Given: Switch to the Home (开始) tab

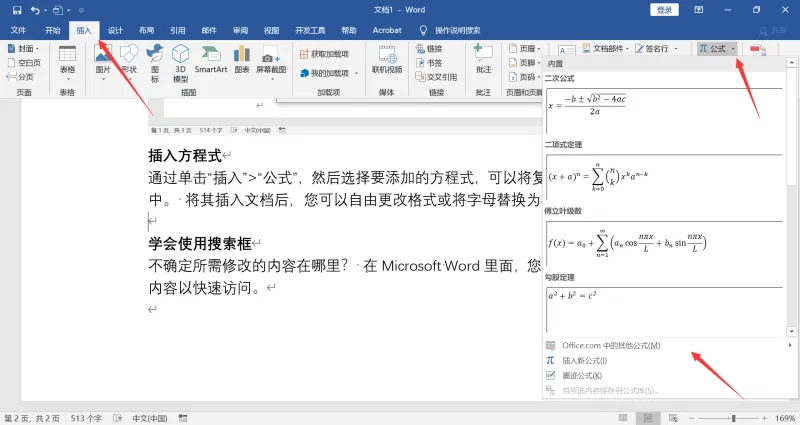Looking at the screenshot, I should (53, 31).
